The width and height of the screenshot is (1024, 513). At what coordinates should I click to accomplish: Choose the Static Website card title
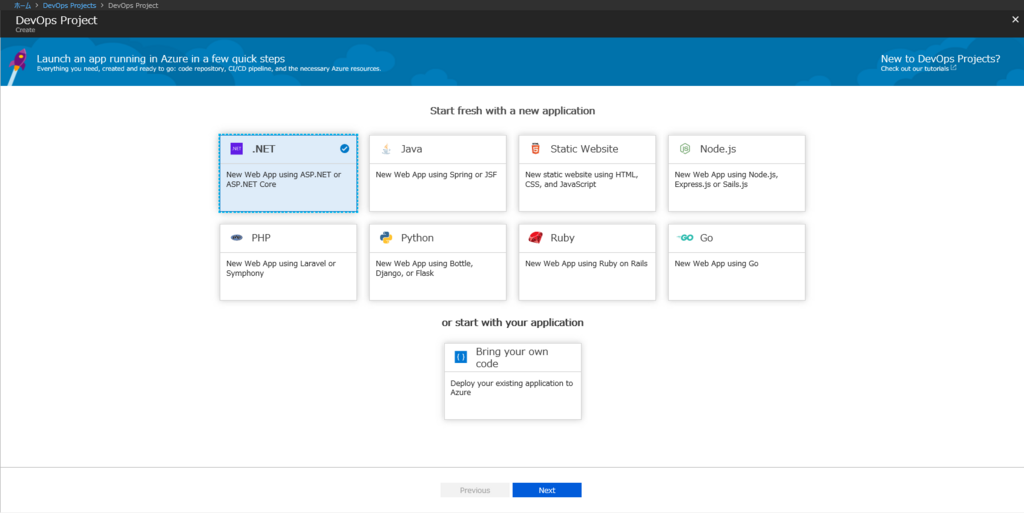point(584,149)
